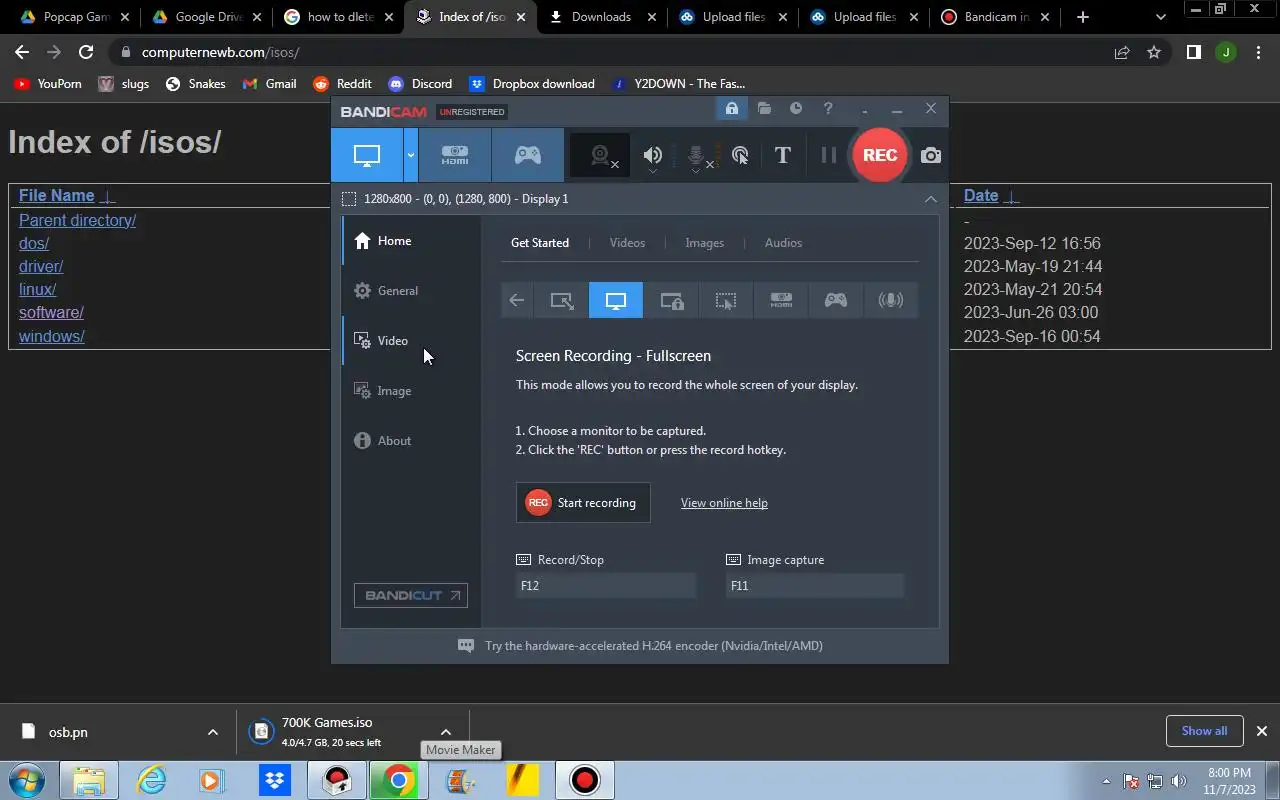
Task: Open the text overlay T icon
Action: (783, 155)
